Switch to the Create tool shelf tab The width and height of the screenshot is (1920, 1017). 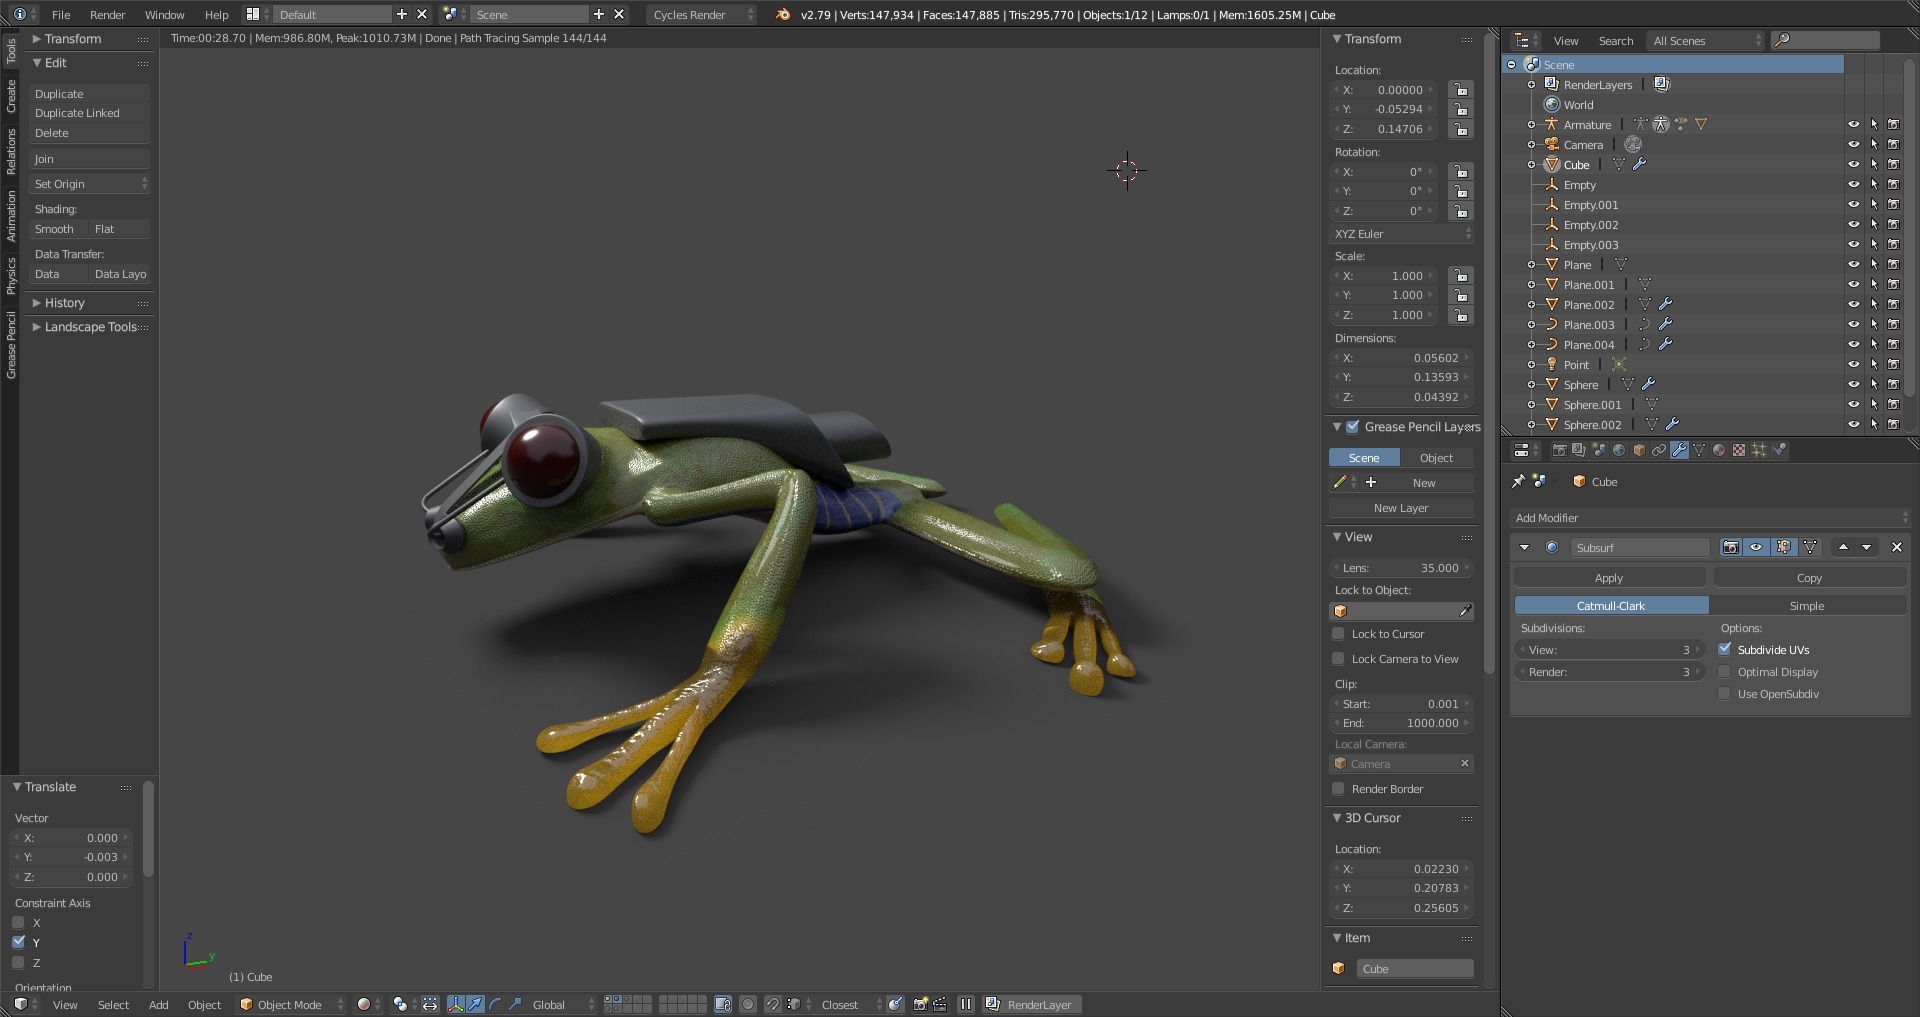point(10,97)
